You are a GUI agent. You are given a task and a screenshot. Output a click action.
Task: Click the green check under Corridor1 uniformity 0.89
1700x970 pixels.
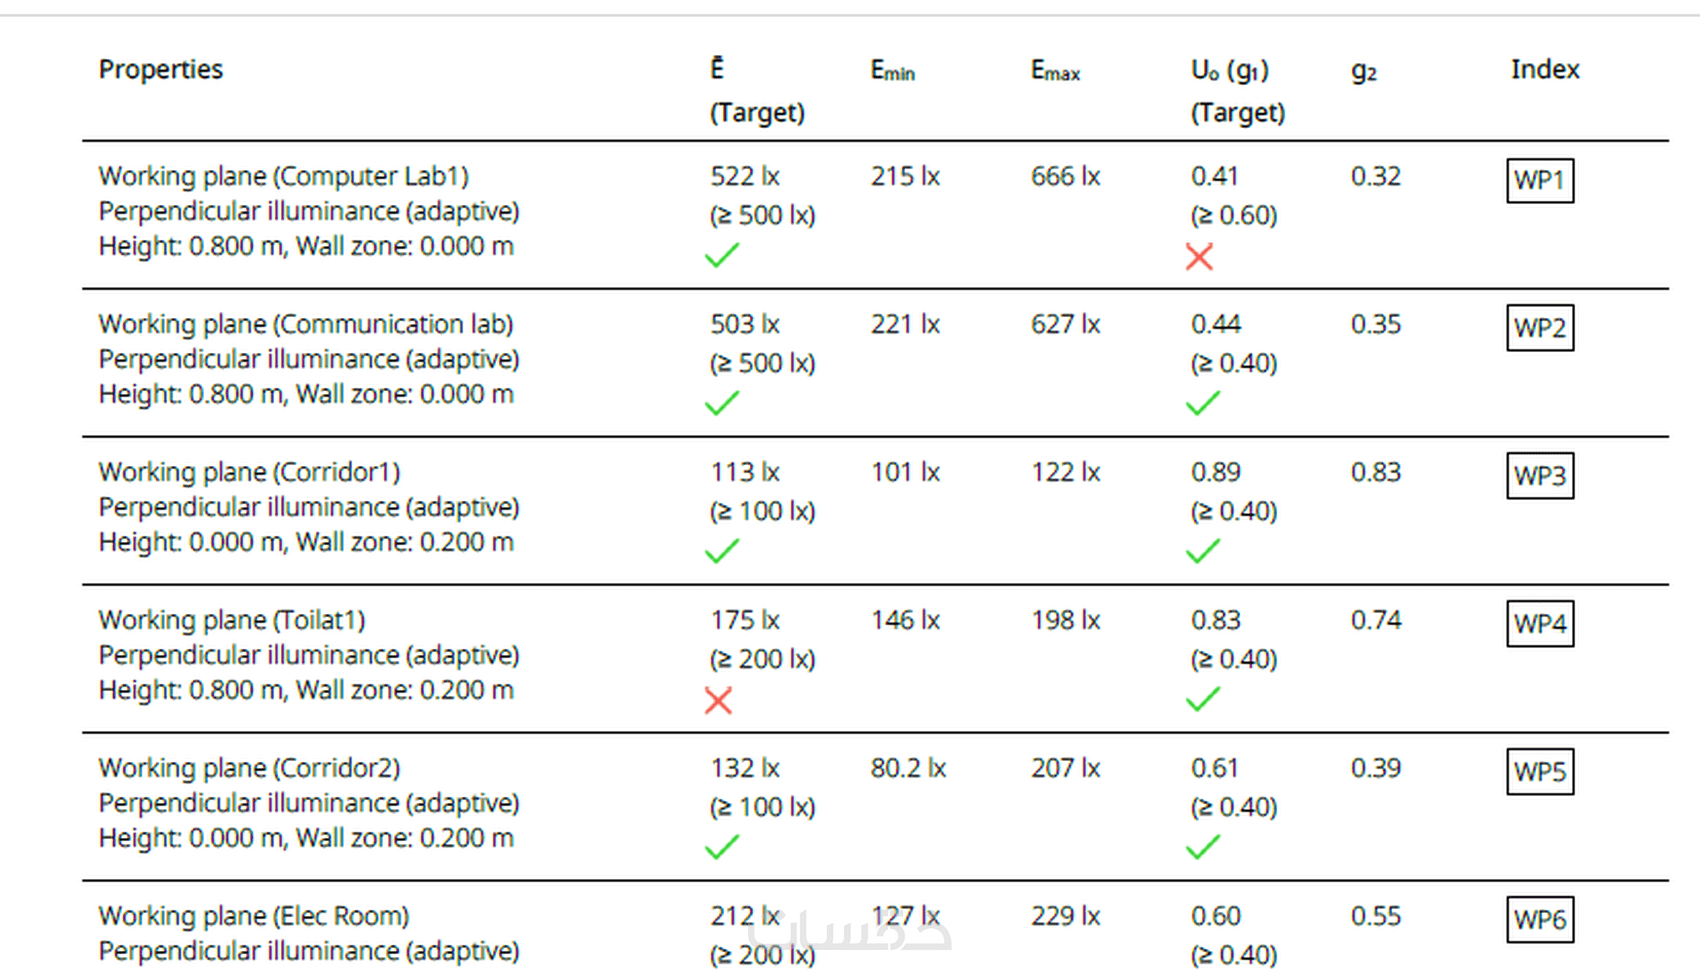coord(1202,551)
